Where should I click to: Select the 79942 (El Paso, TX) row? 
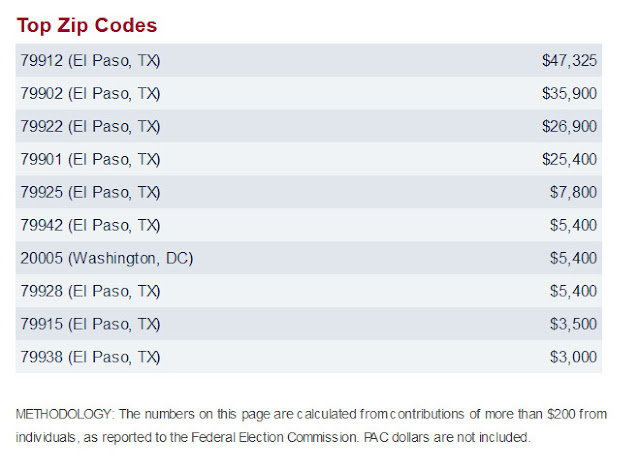pyautogui.click(x=309, y=225)
